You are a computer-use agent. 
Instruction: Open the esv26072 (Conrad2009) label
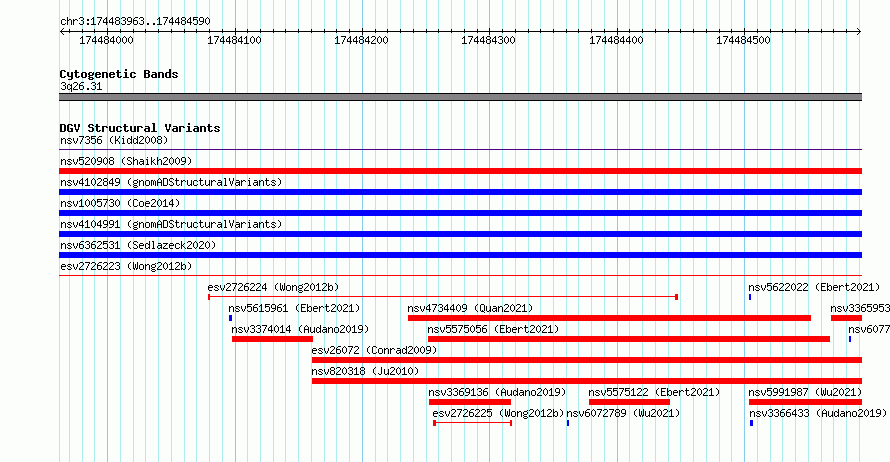point(374,350)
